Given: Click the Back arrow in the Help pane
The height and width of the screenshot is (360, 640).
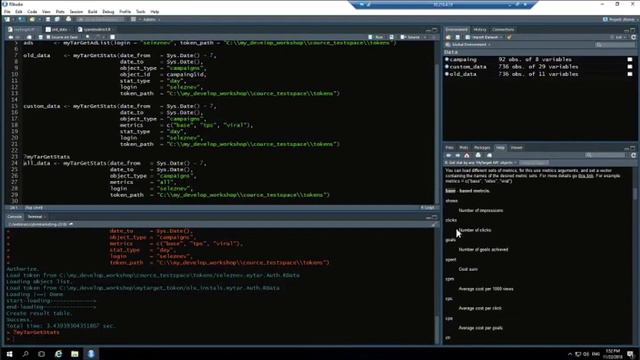Looking at the screenshot, I should click(x=449, y=155).
